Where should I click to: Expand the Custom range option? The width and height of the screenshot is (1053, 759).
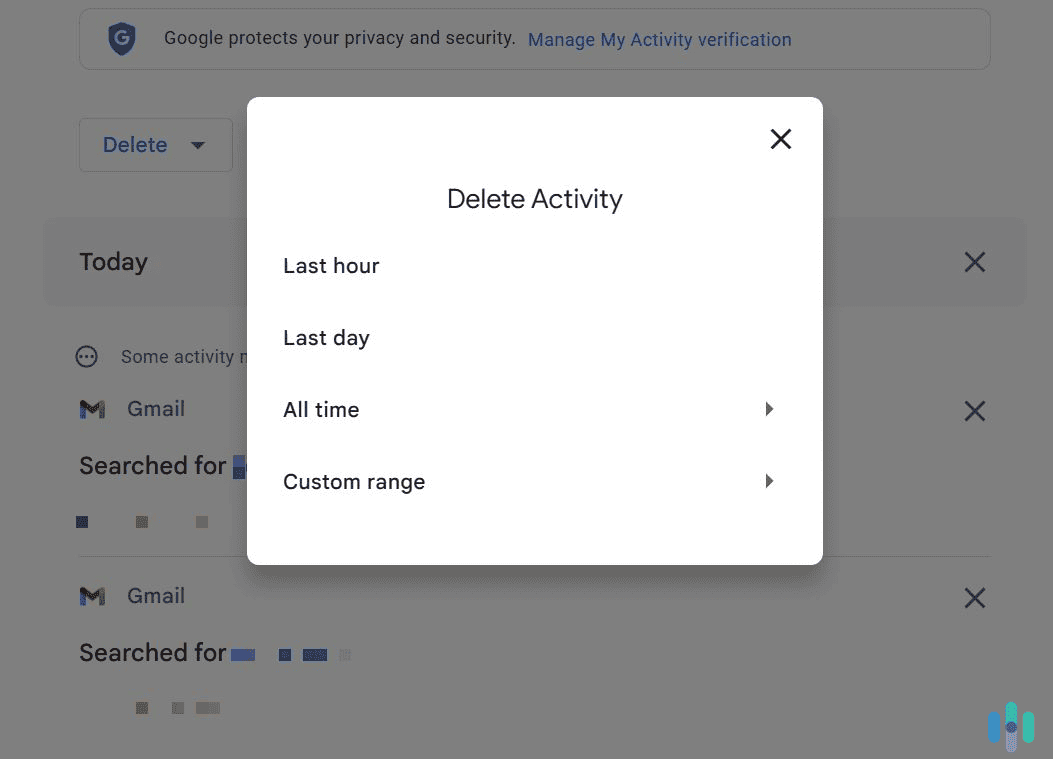pyautogui.click(x=769, y=481)
